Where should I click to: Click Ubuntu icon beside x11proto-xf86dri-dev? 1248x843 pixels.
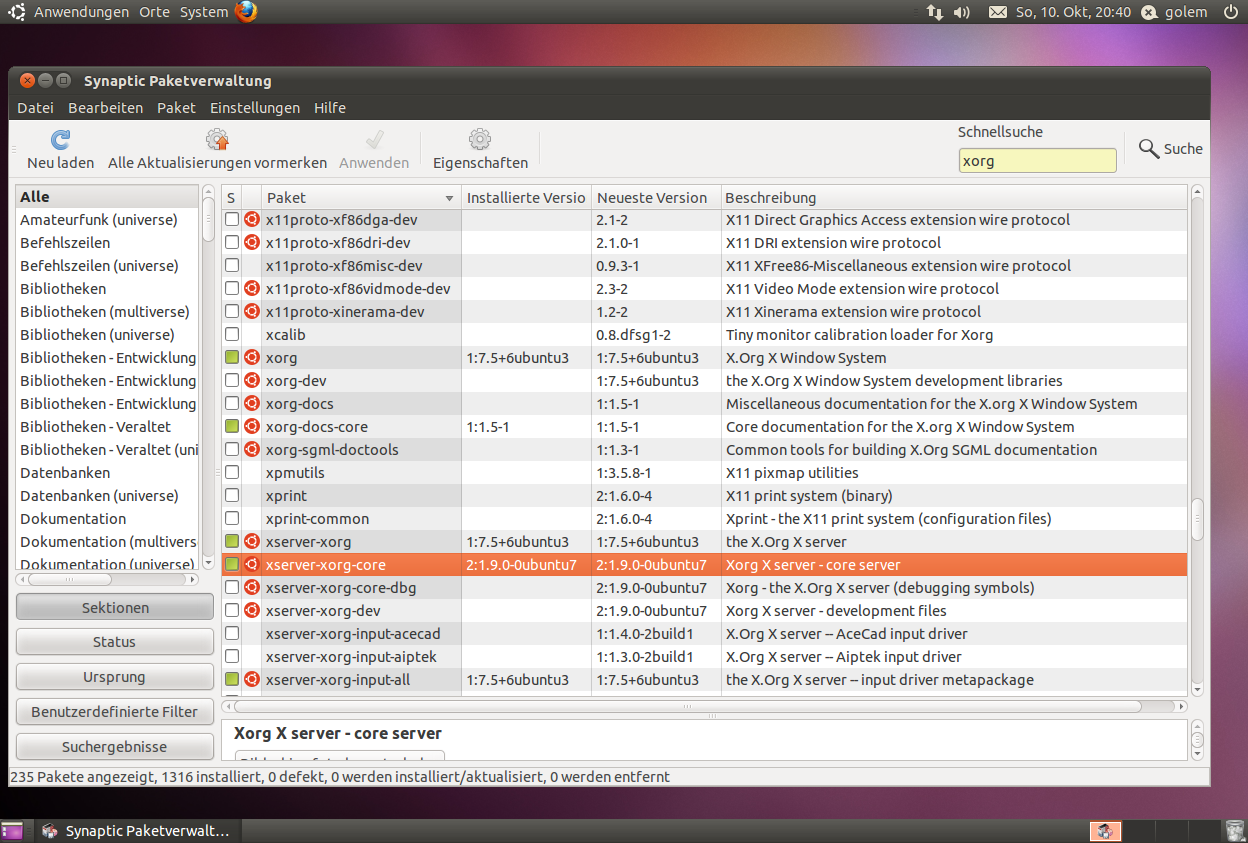tap(252, 243)
